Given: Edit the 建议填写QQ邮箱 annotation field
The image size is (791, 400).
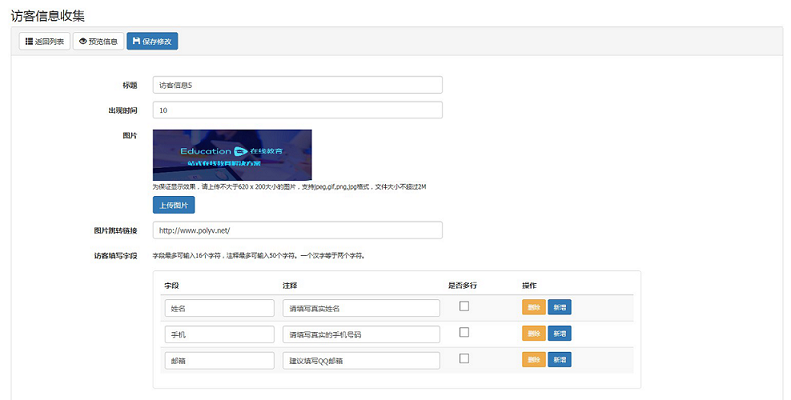Looking at the screenshot, I should tap(361, 360).
